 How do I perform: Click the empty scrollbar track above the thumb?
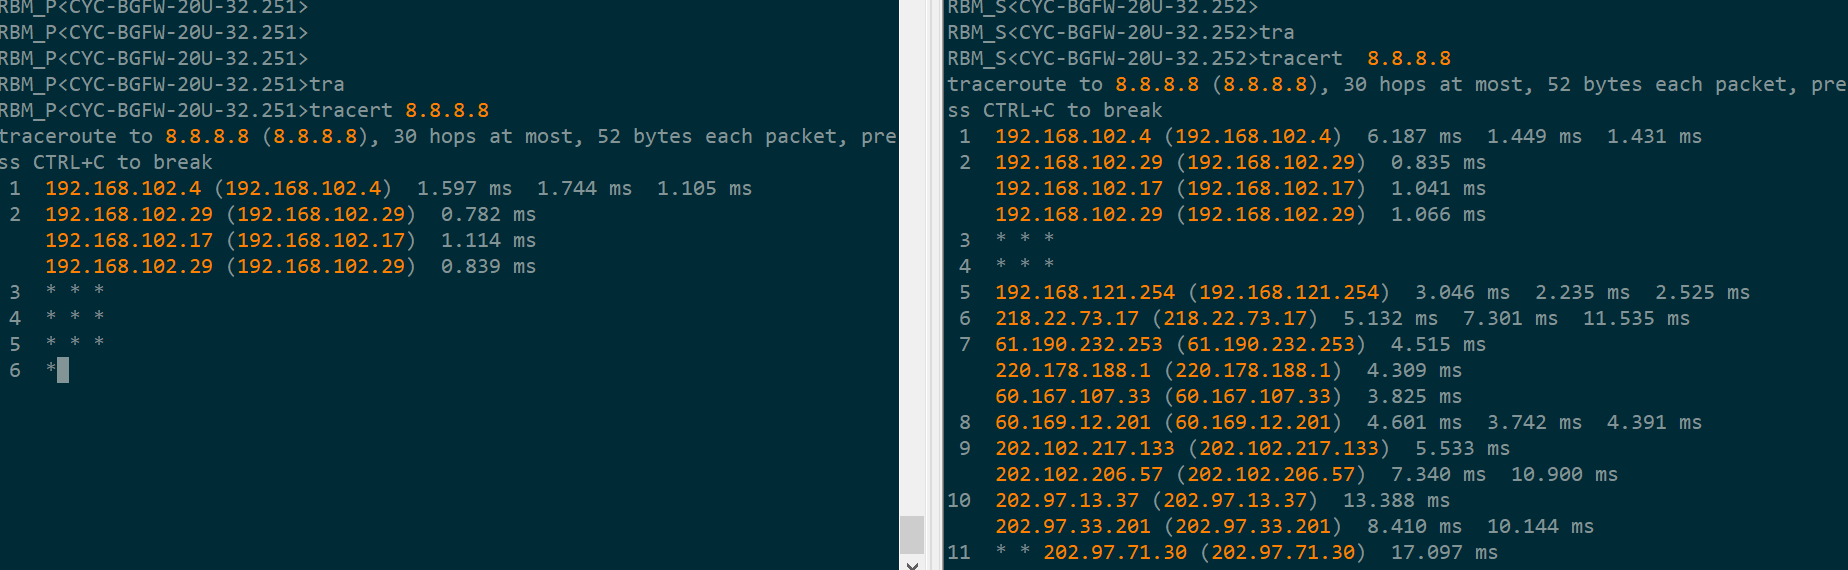click(911, 250)
